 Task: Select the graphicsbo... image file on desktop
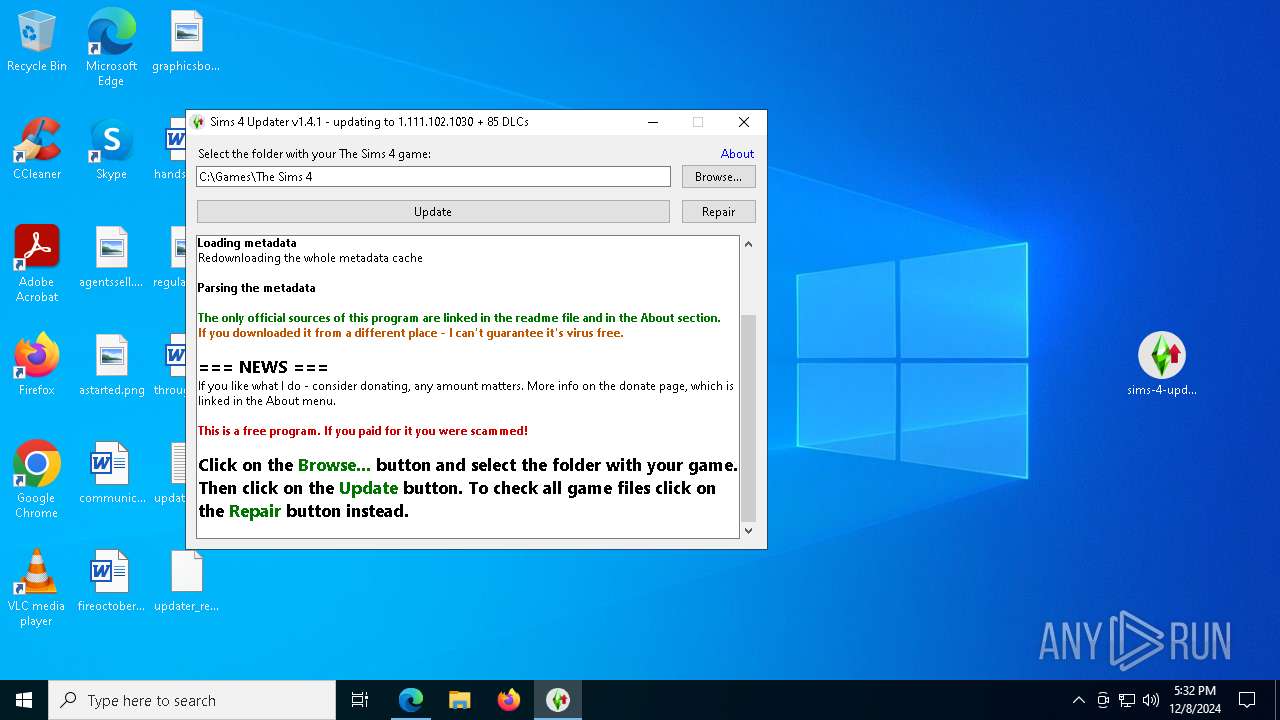(186, 42)
